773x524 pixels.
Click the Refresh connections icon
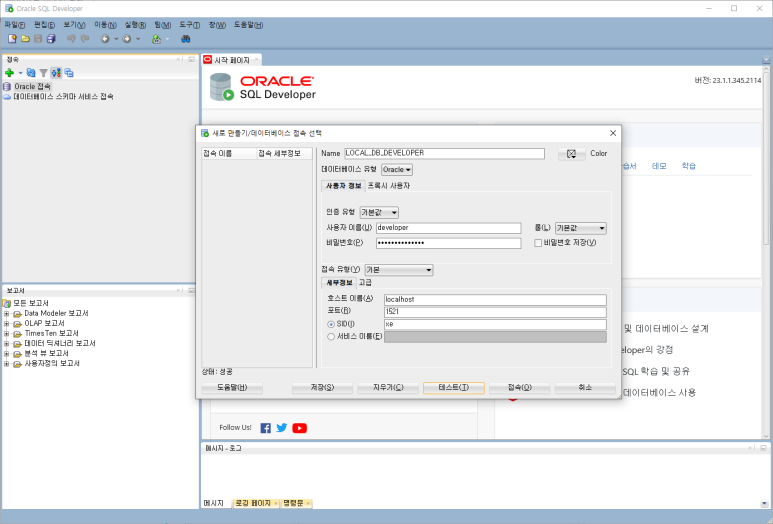pos(31,73)
